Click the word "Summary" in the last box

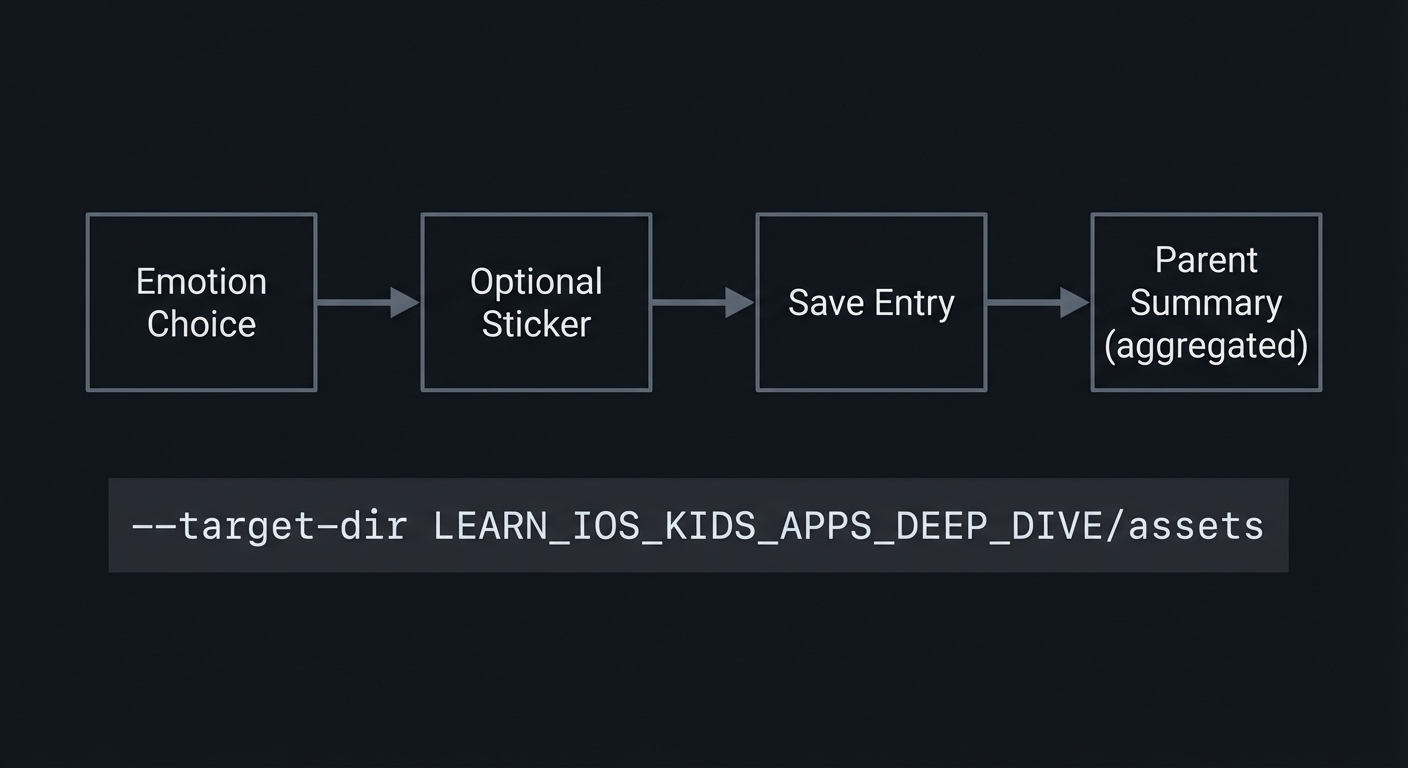pos(1206,302)
